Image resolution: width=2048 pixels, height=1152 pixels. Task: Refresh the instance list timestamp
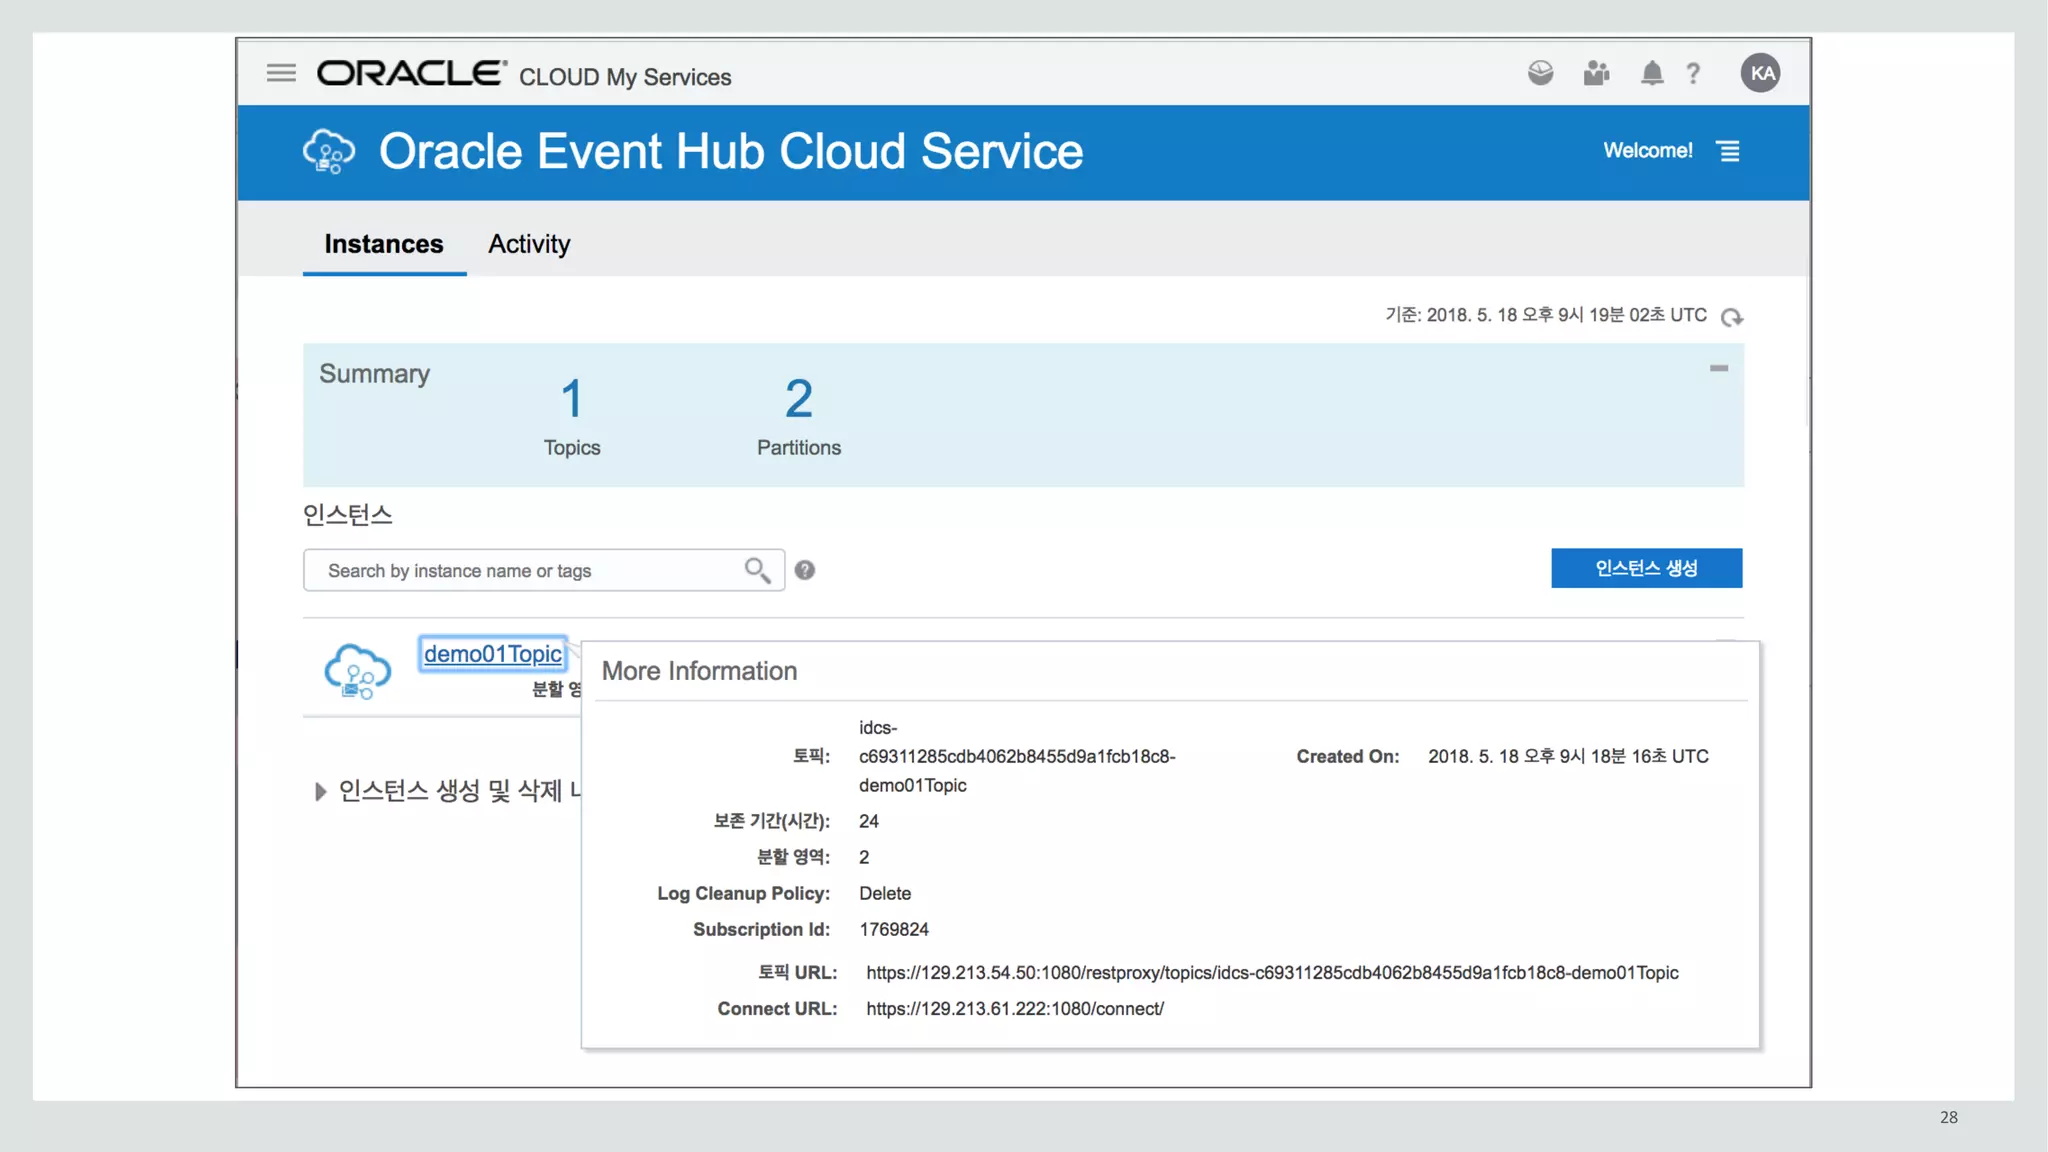1732,317
